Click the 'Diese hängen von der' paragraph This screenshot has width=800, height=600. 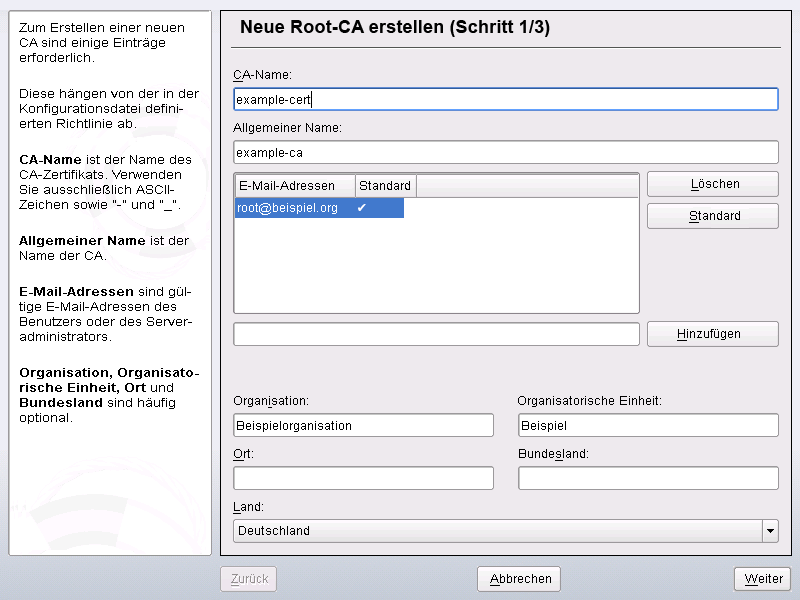click(109, 109)
